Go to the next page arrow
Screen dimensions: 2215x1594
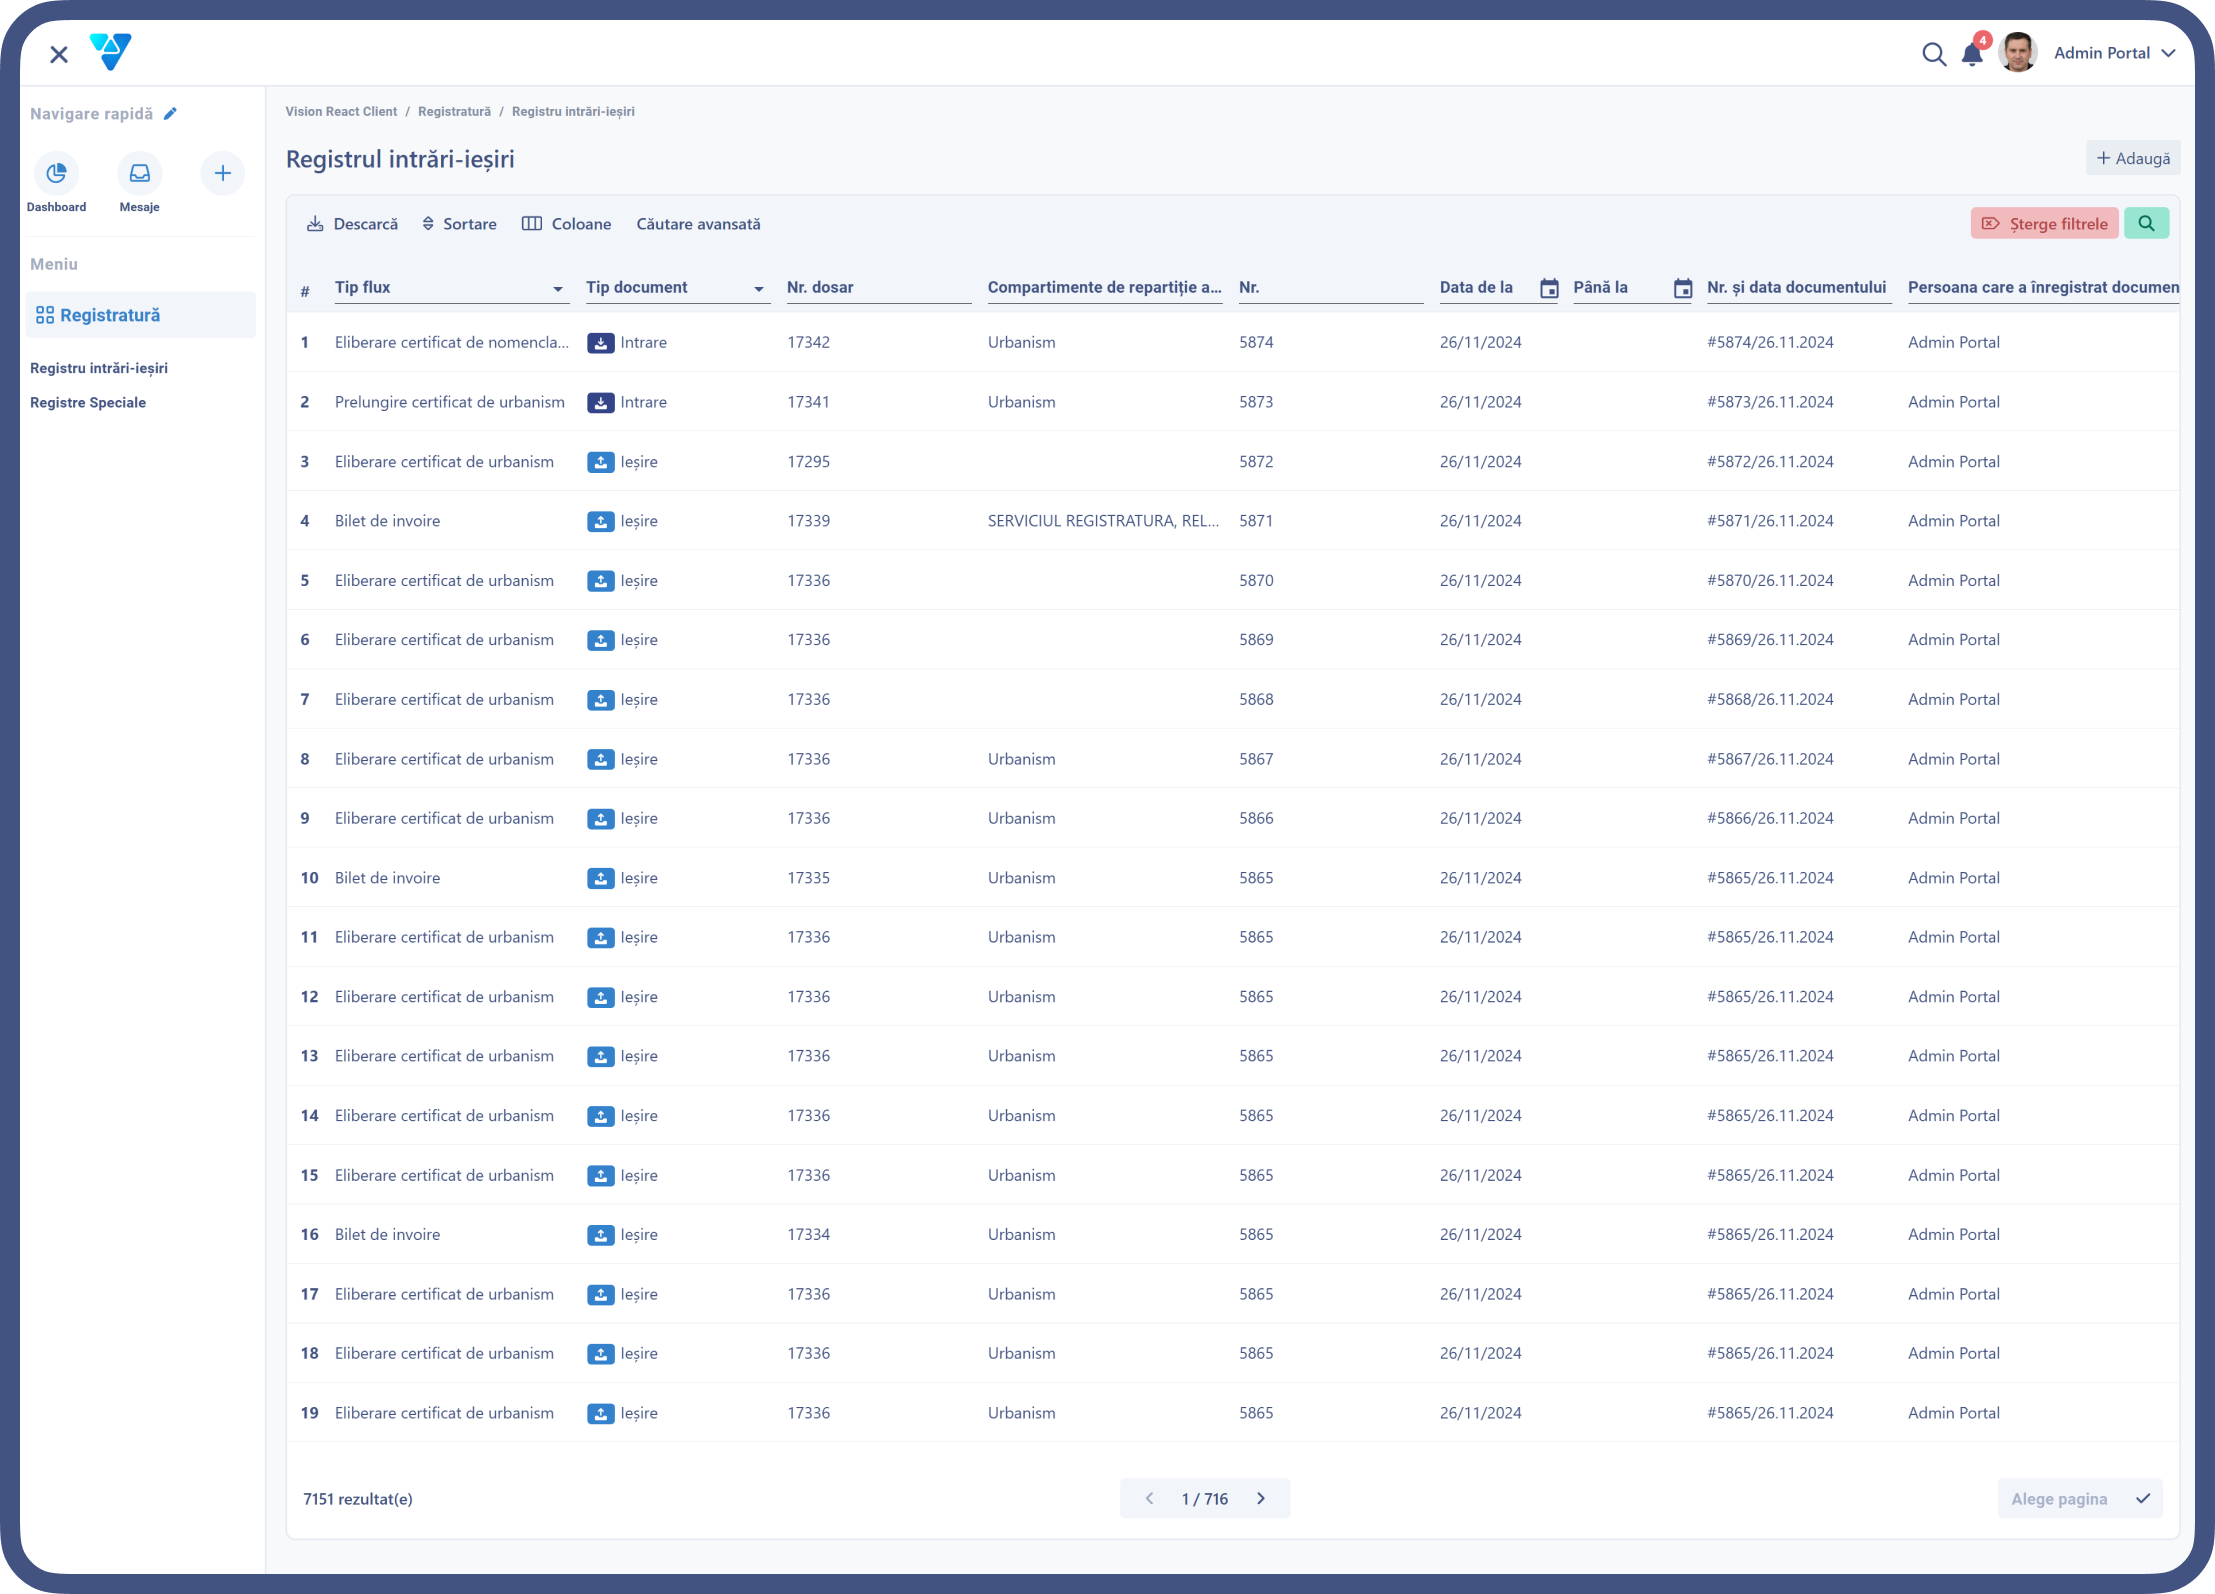pyautogui.click(x=1261, y=1498)
